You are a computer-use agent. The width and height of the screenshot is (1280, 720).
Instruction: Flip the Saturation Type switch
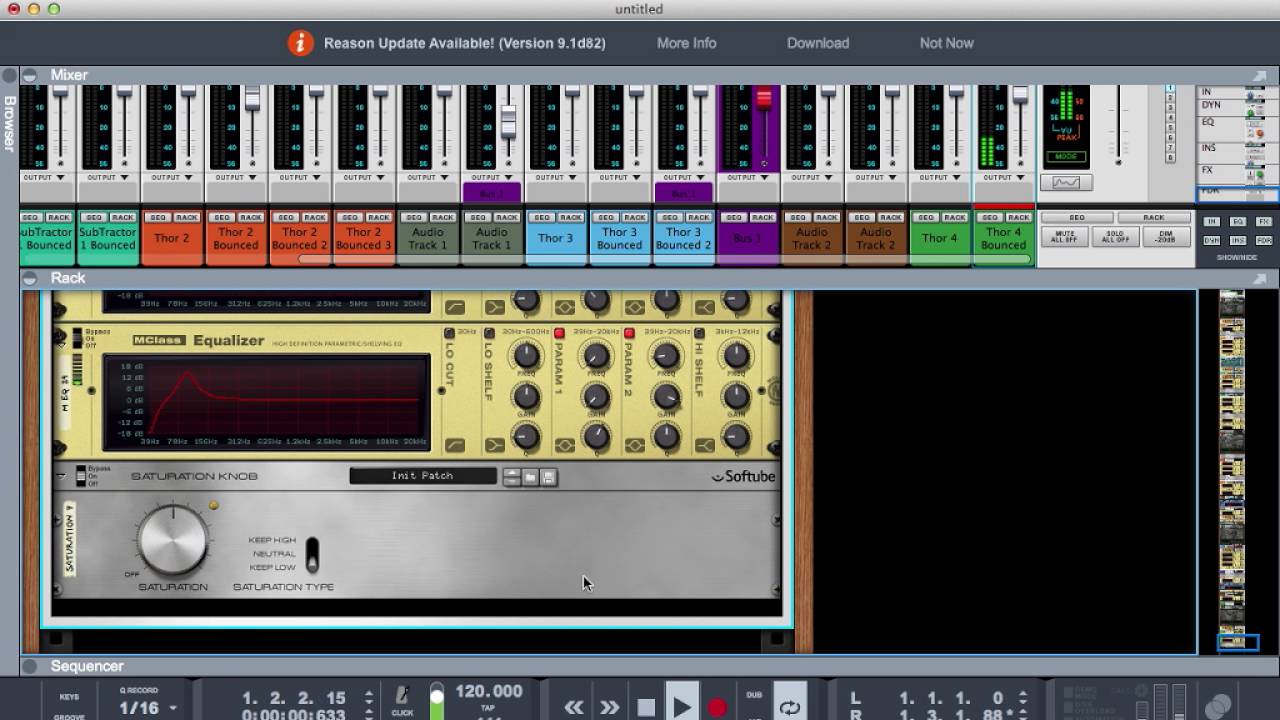[312, 554]
